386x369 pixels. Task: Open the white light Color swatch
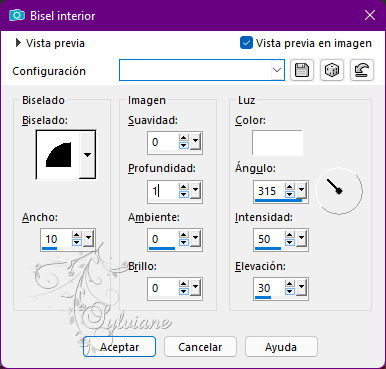click(x=277, y=143)
